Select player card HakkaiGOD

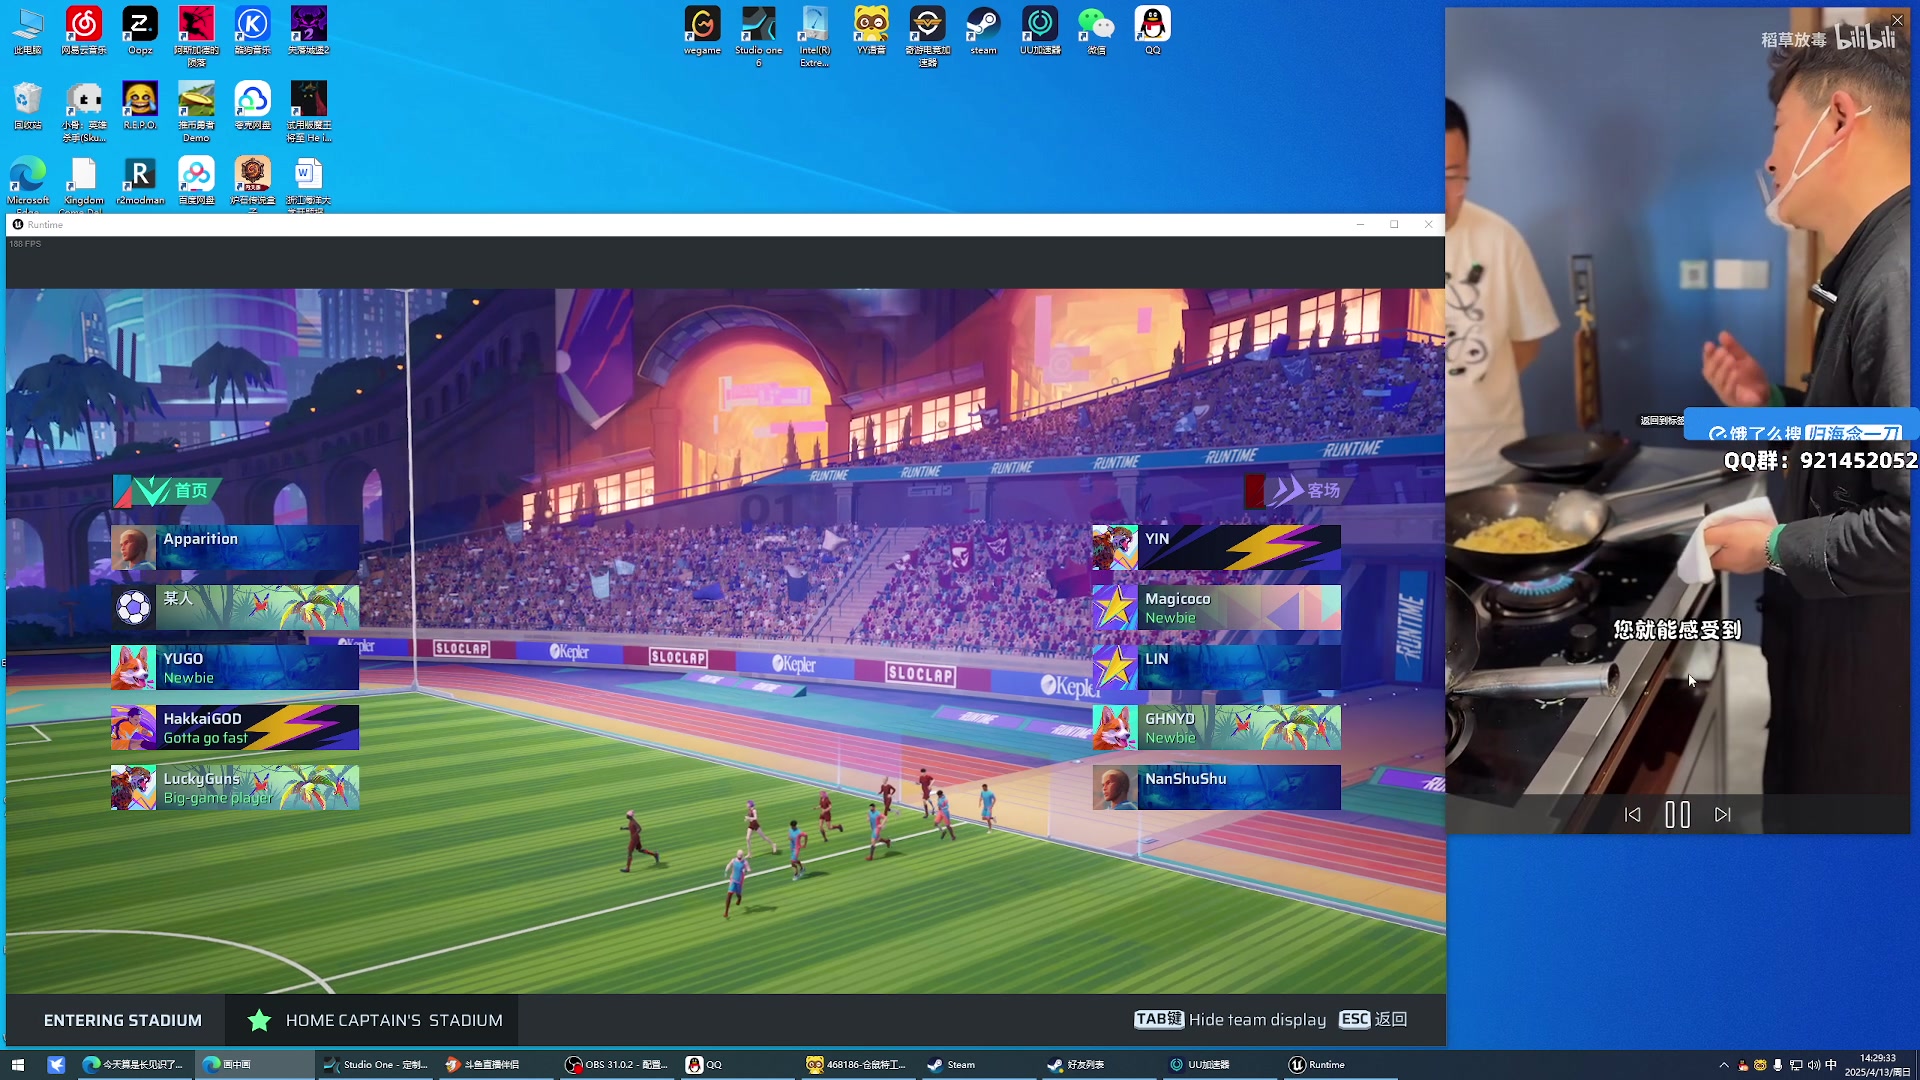pyautogui.click(x=235, y=728)
